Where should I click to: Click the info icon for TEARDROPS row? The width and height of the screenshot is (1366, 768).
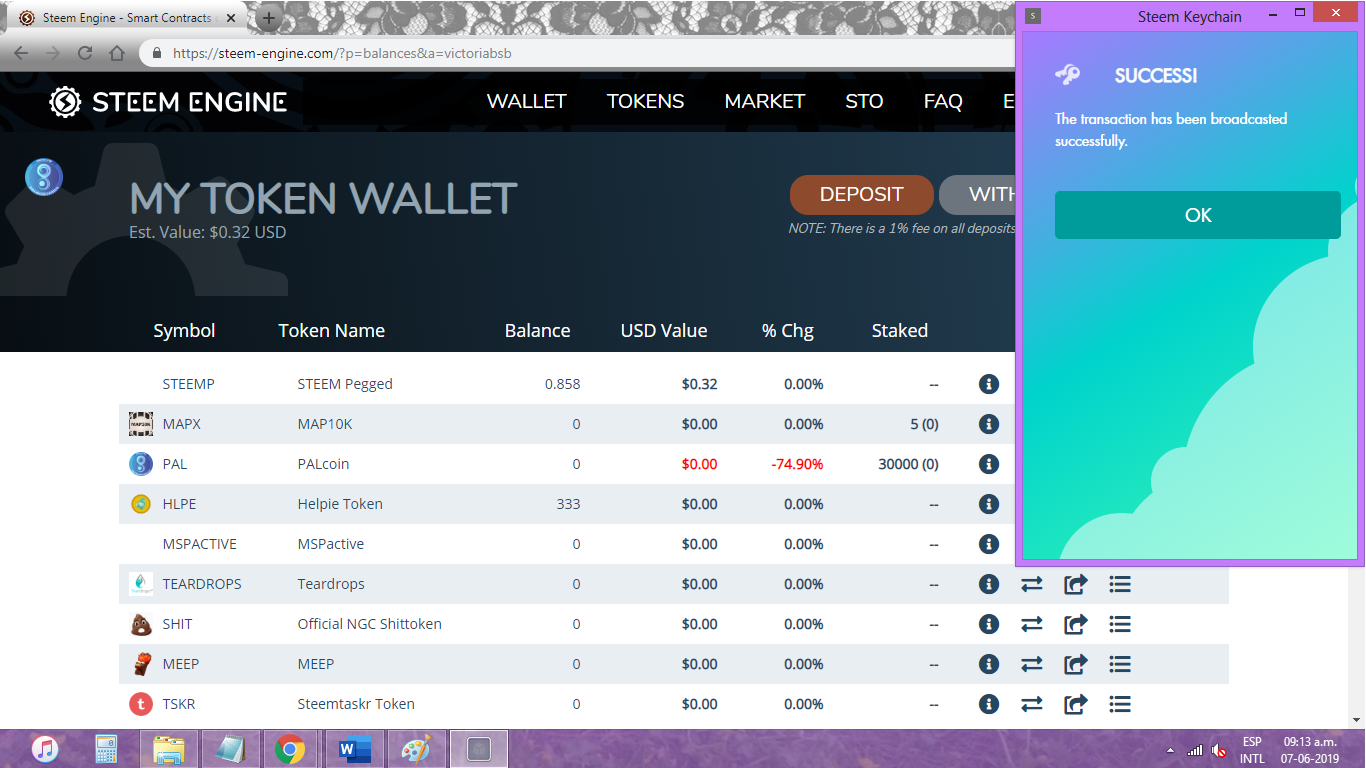989,584
